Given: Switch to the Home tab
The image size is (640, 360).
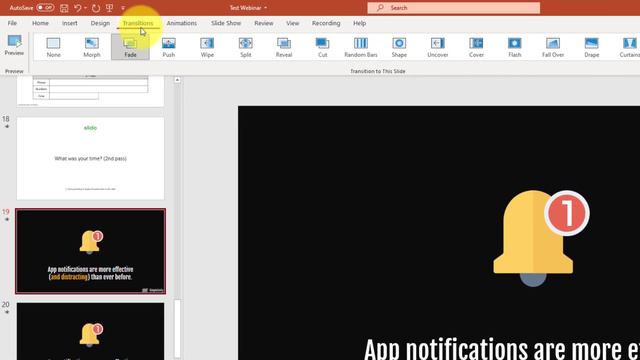Looking at the screenshot, I should 40,23.
